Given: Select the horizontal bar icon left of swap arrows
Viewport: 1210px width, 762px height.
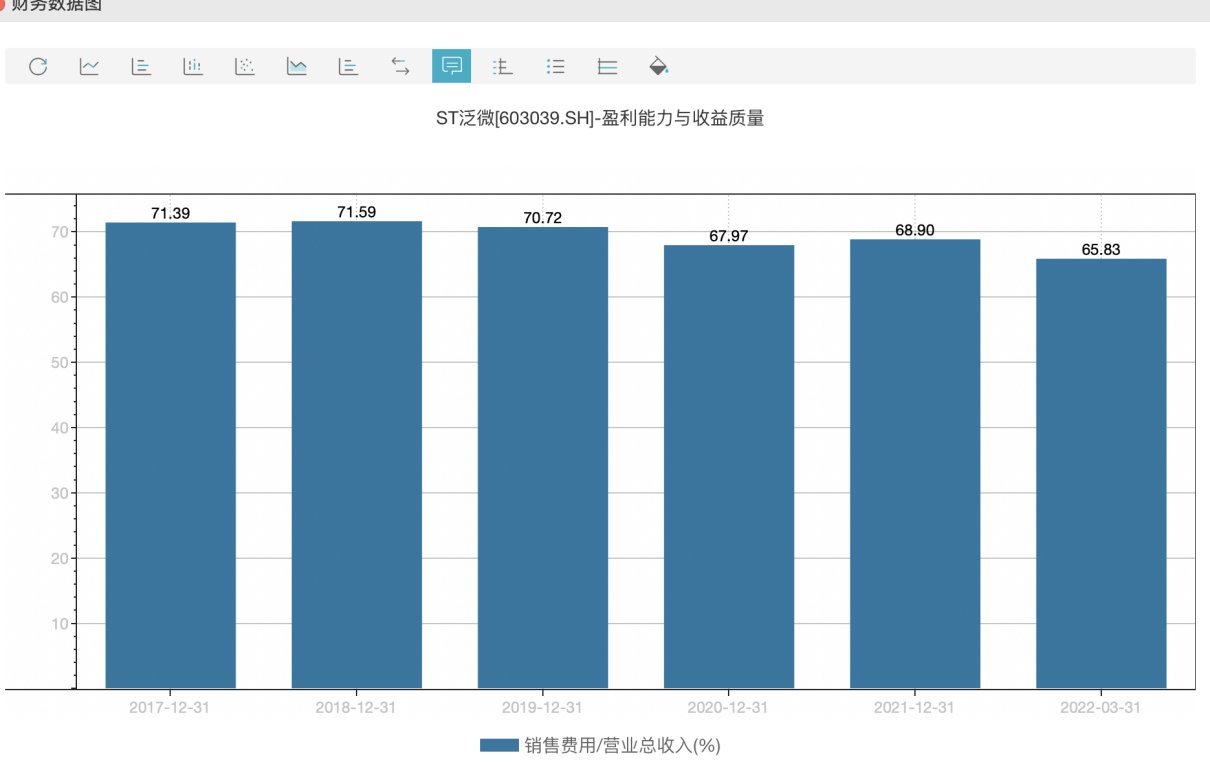Looking at the screenshot, I should click(x=348, y=67).
